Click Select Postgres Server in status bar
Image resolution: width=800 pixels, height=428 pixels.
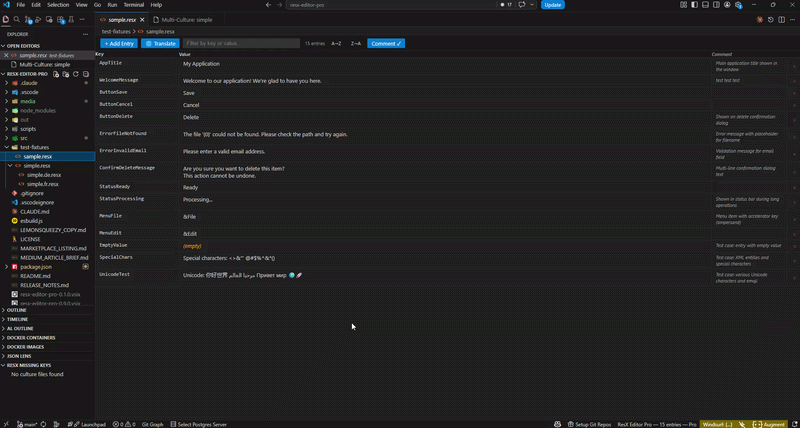tap(198, 424)
